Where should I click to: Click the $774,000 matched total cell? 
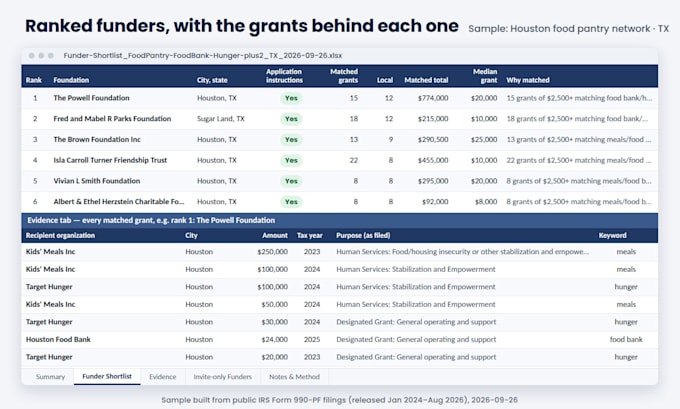[433, 98]
